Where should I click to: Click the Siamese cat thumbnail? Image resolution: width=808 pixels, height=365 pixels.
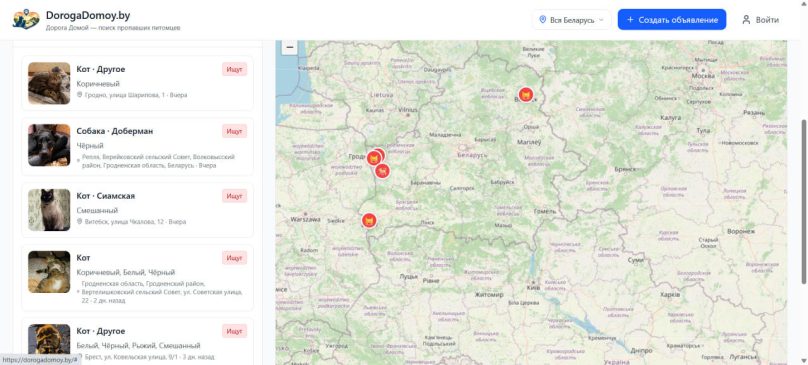point(49,209)
